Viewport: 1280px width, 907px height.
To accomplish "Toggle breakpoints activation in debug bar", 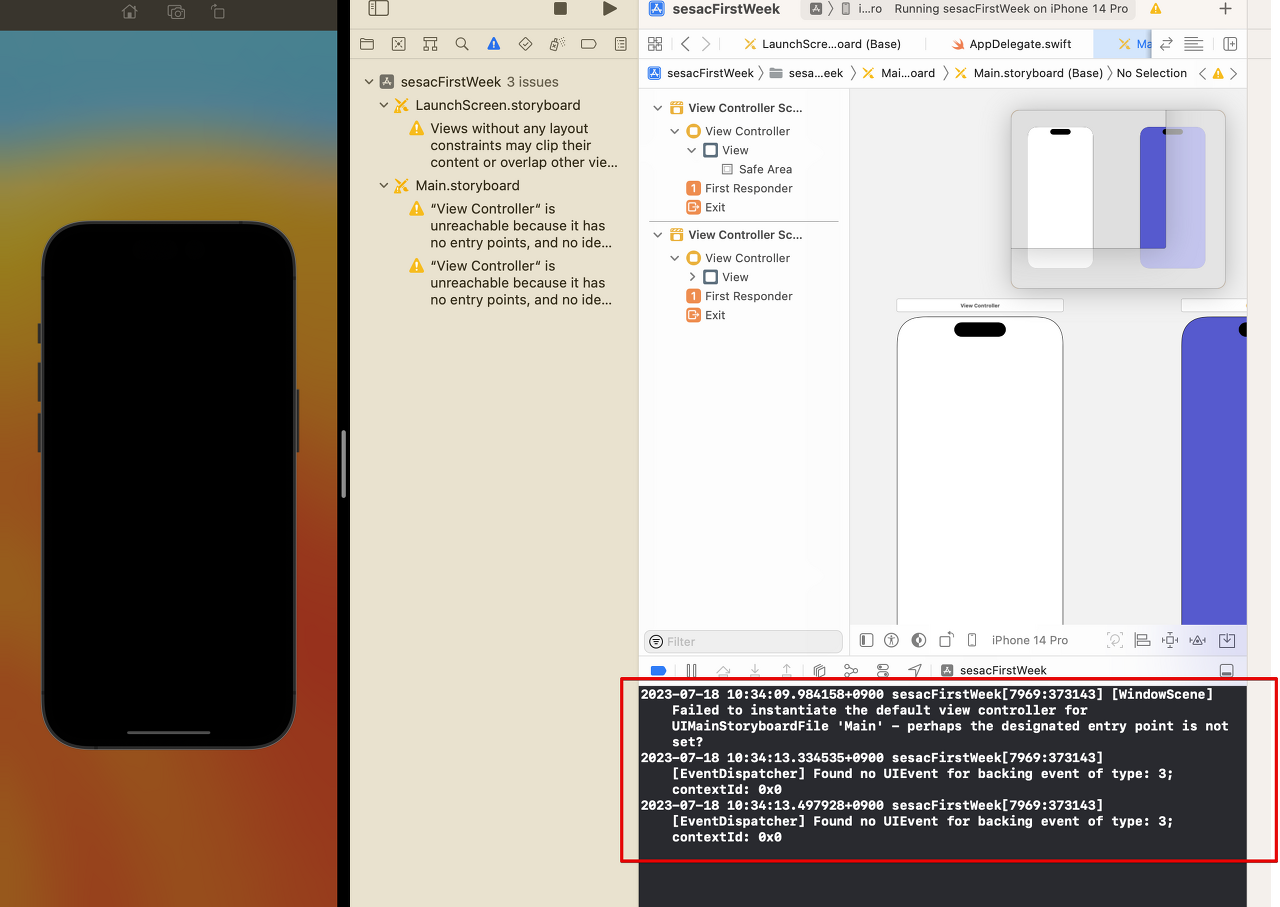I will [x=658, y=671].
